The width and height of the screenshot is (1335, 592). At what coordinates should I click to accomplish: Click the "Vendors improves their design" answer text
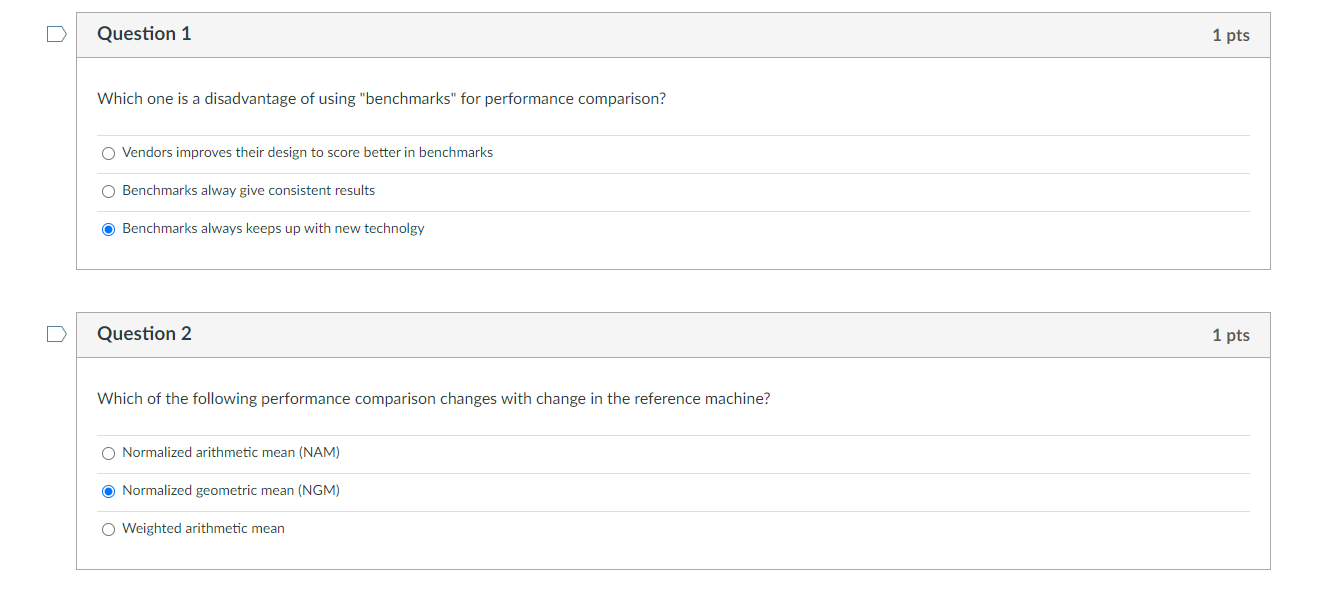tap(307, 153)
